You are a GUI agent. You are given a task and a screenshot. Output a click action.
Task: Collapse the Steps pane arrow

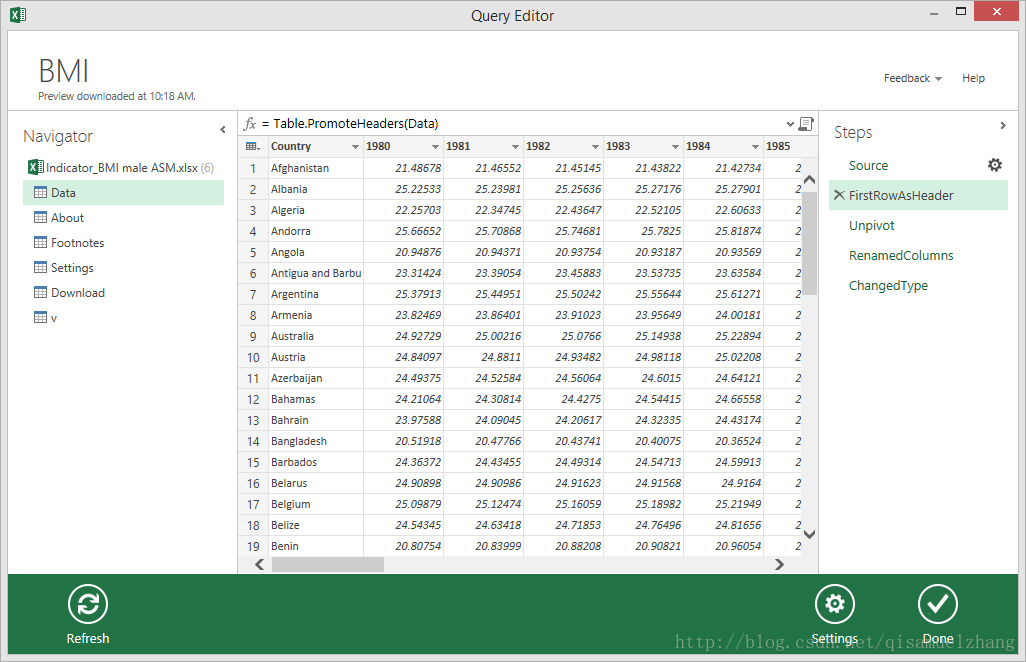coord(1003,126)
